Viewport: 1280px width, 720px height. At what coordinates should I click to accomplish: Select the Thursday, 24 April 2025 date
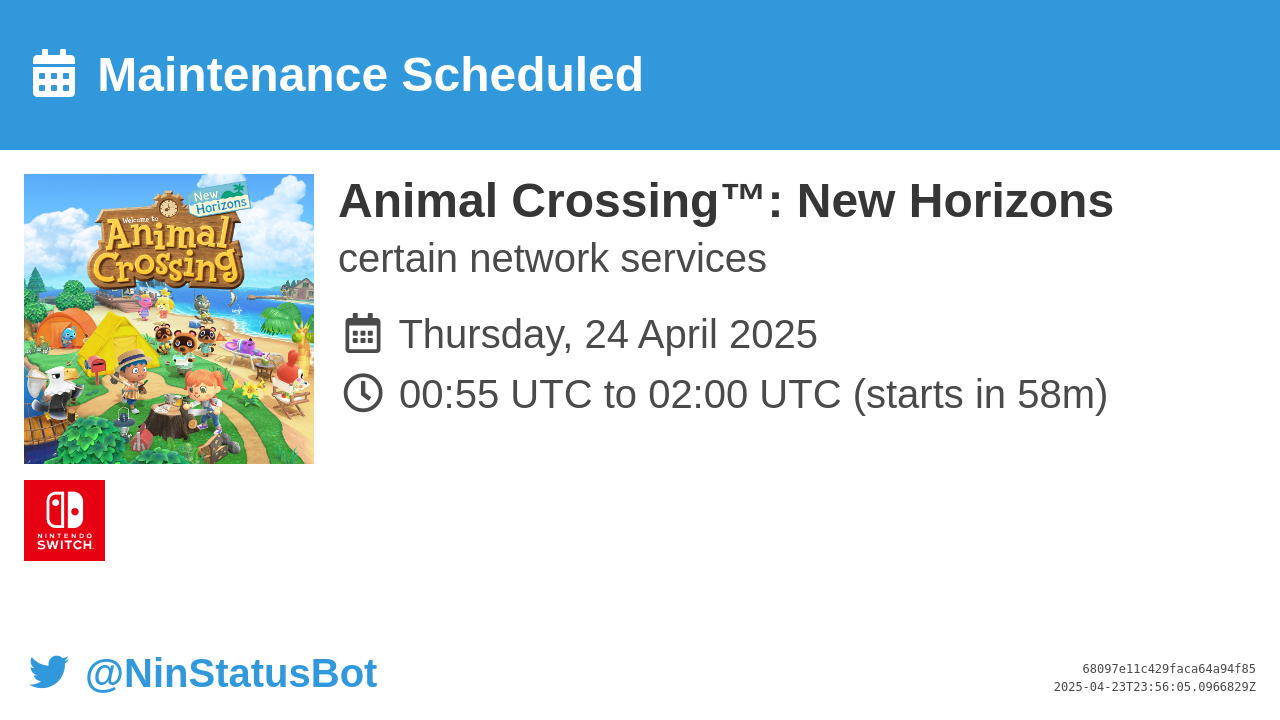(x=608, y=334)
